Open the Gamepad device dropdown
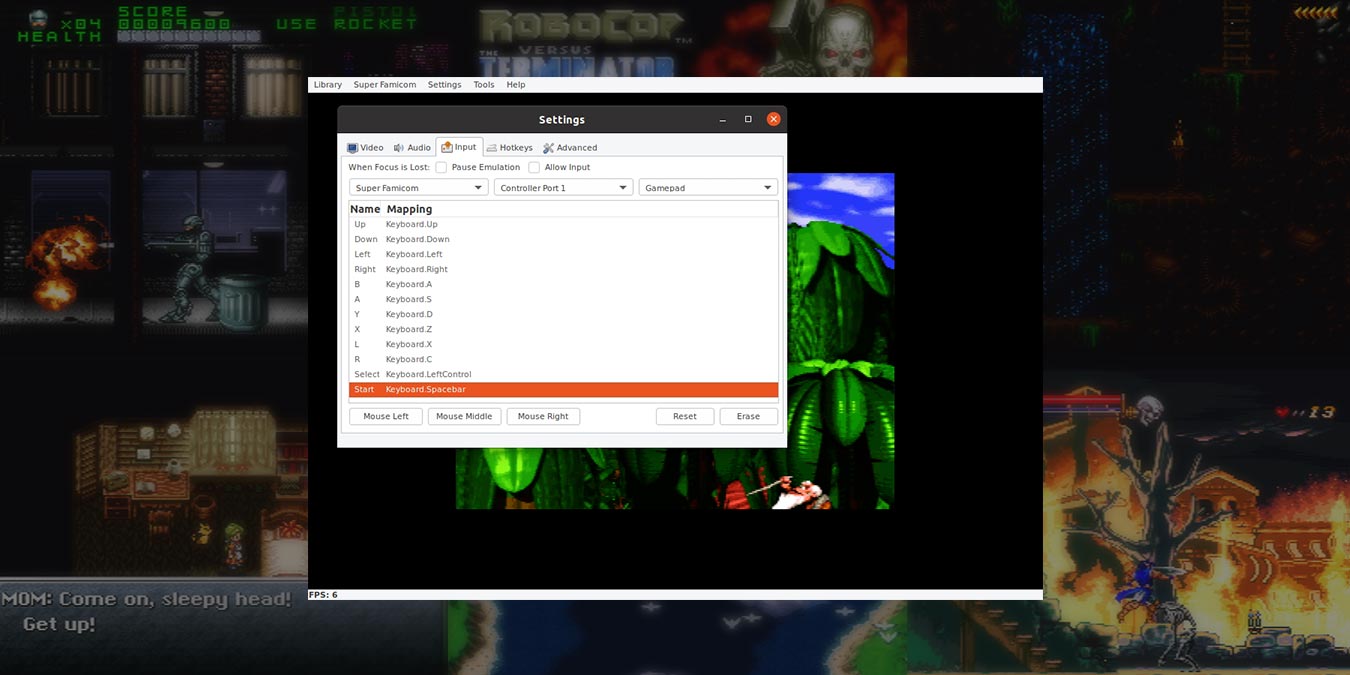 coord(707,187)
